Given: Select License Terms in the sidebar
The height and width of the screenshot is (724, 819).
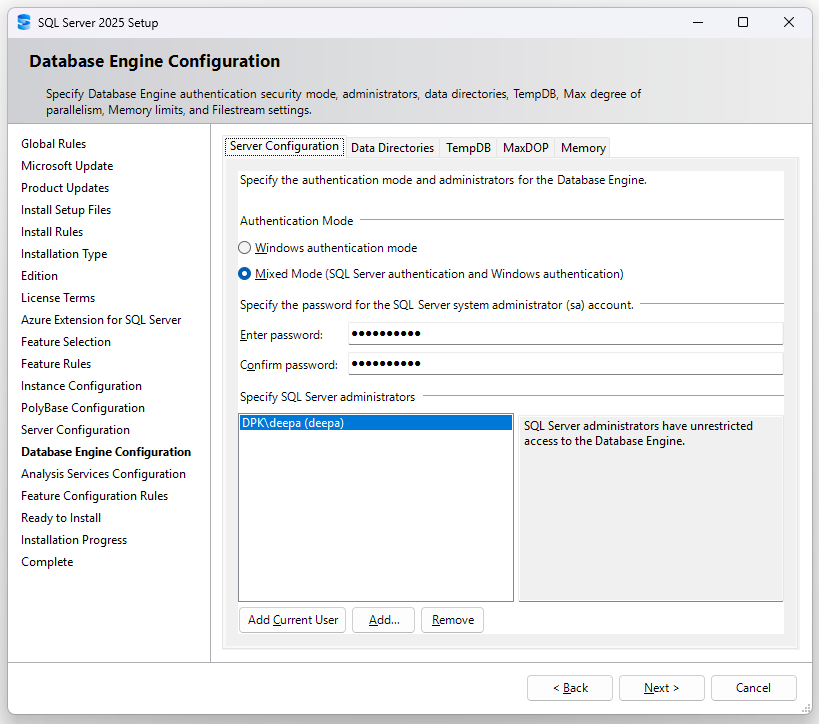Looking at the screenshot, I should (x=58, y=297).
